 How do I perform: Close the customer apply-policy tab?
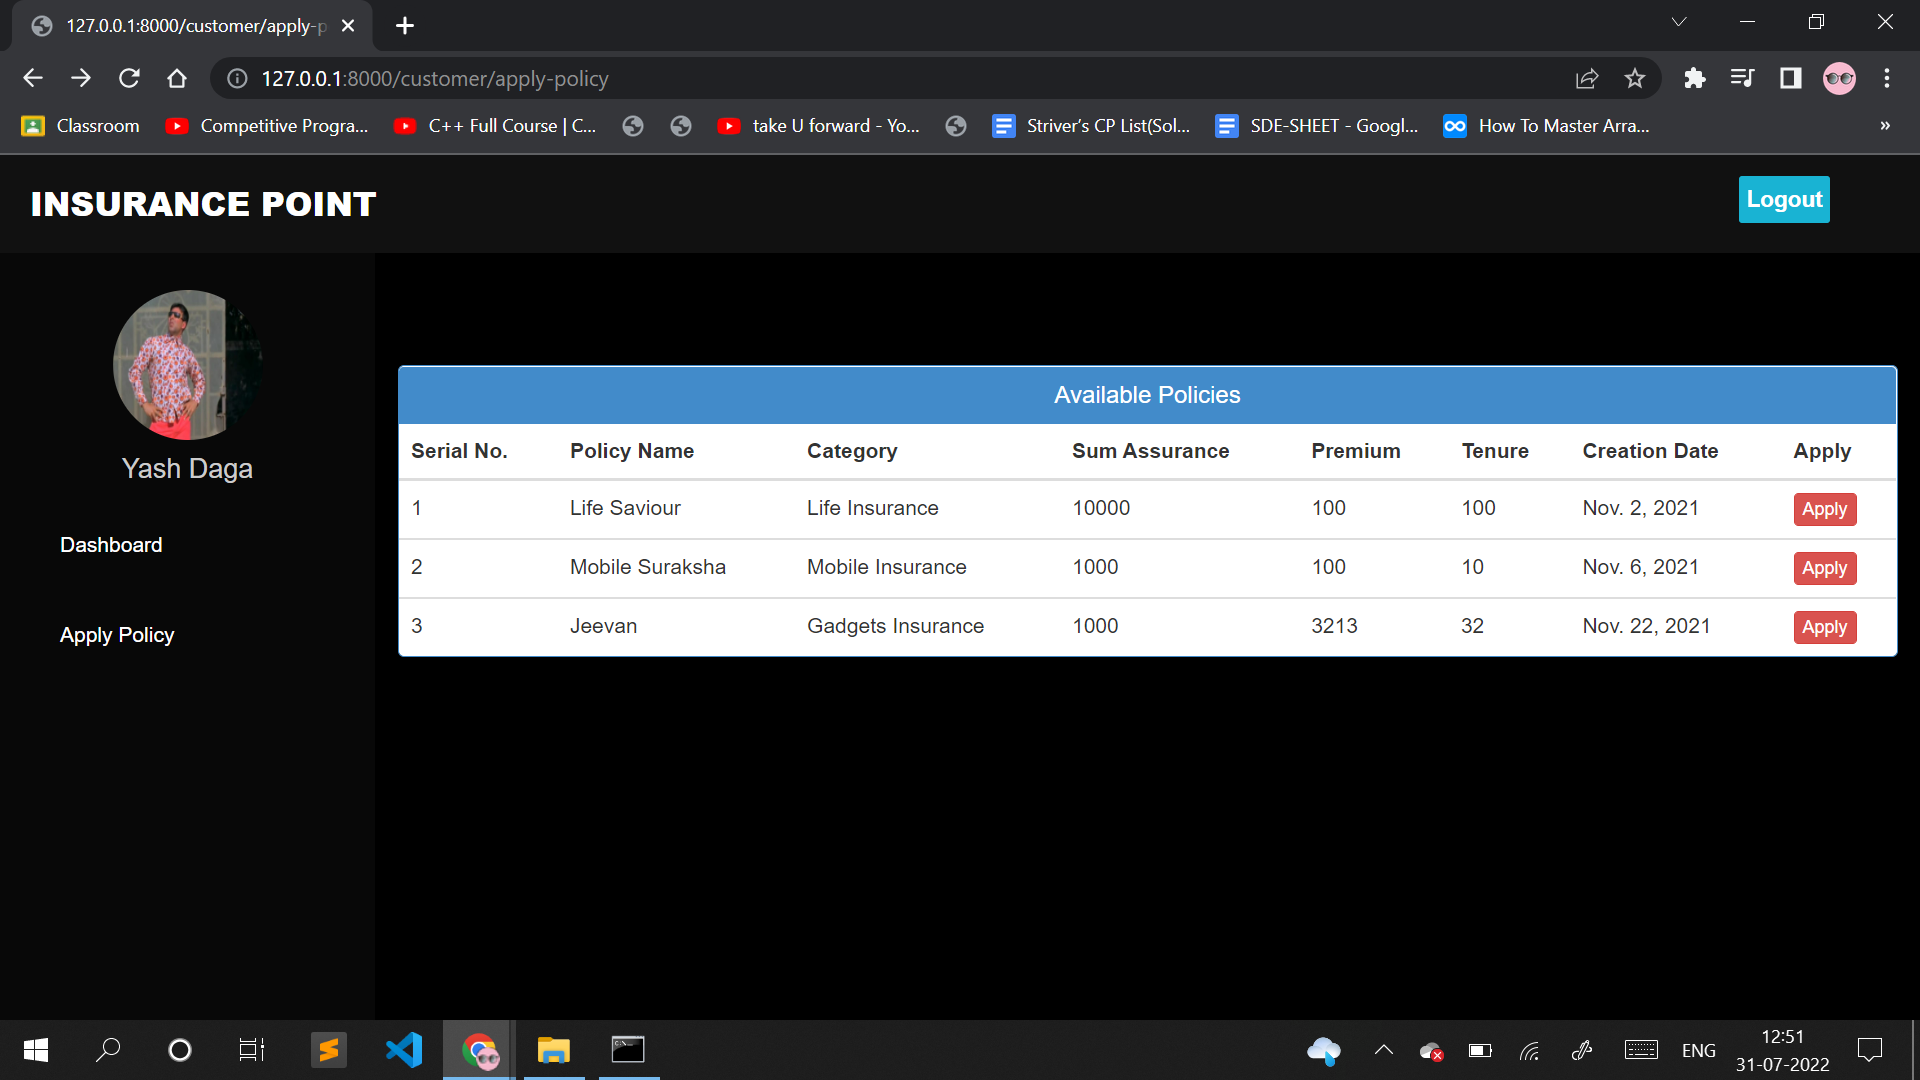click(348, 26)
